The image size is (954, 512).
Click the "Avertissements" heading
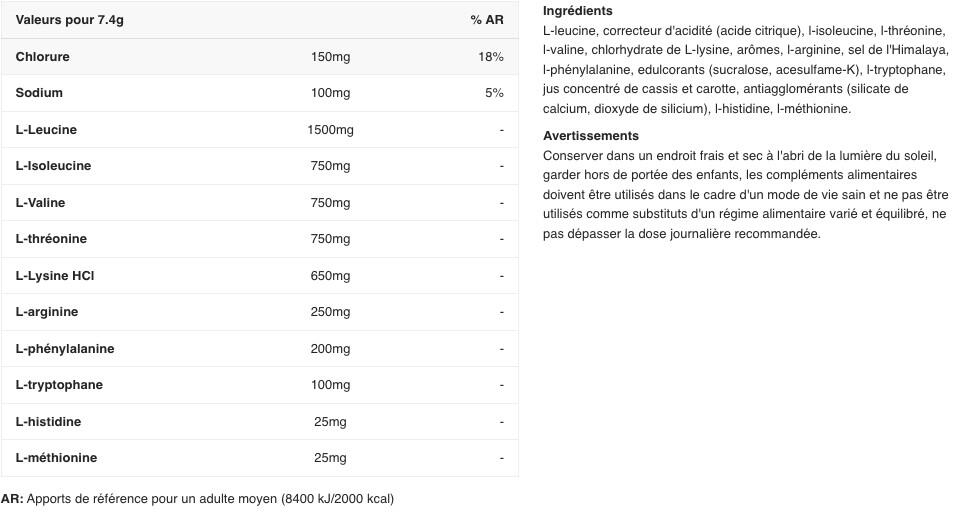[x=591, y=136]
